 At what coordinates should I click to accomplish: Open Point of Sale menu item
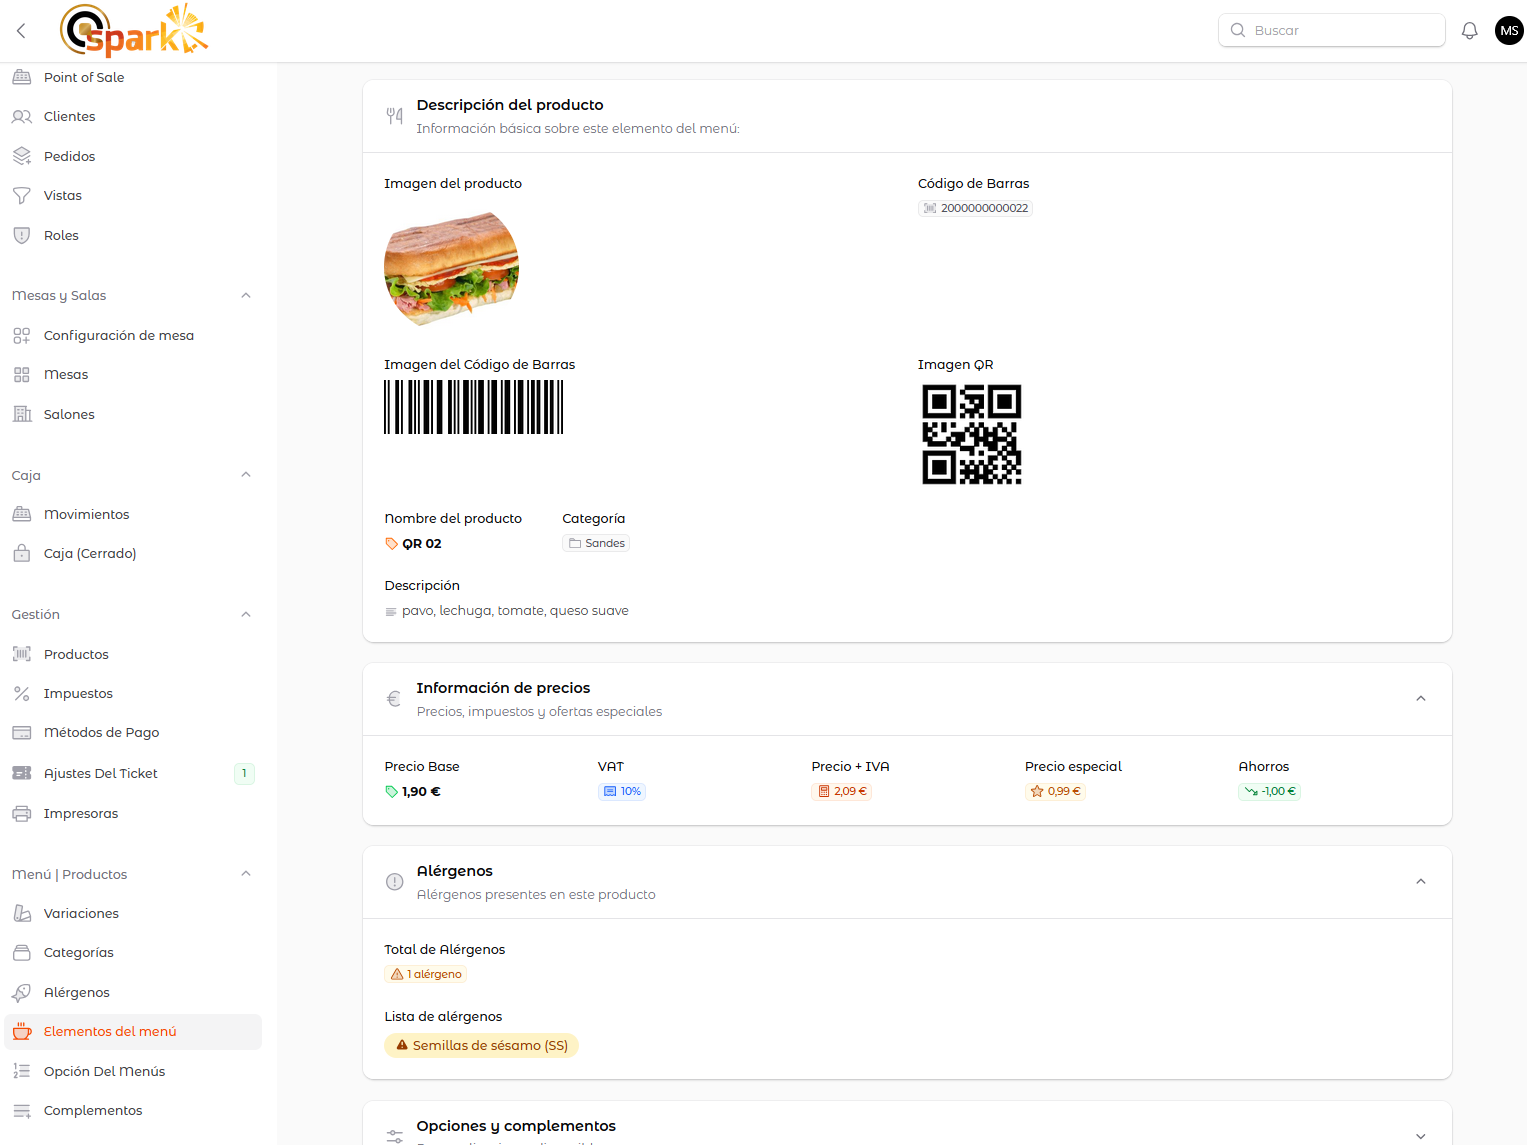[x=84, y=78]
